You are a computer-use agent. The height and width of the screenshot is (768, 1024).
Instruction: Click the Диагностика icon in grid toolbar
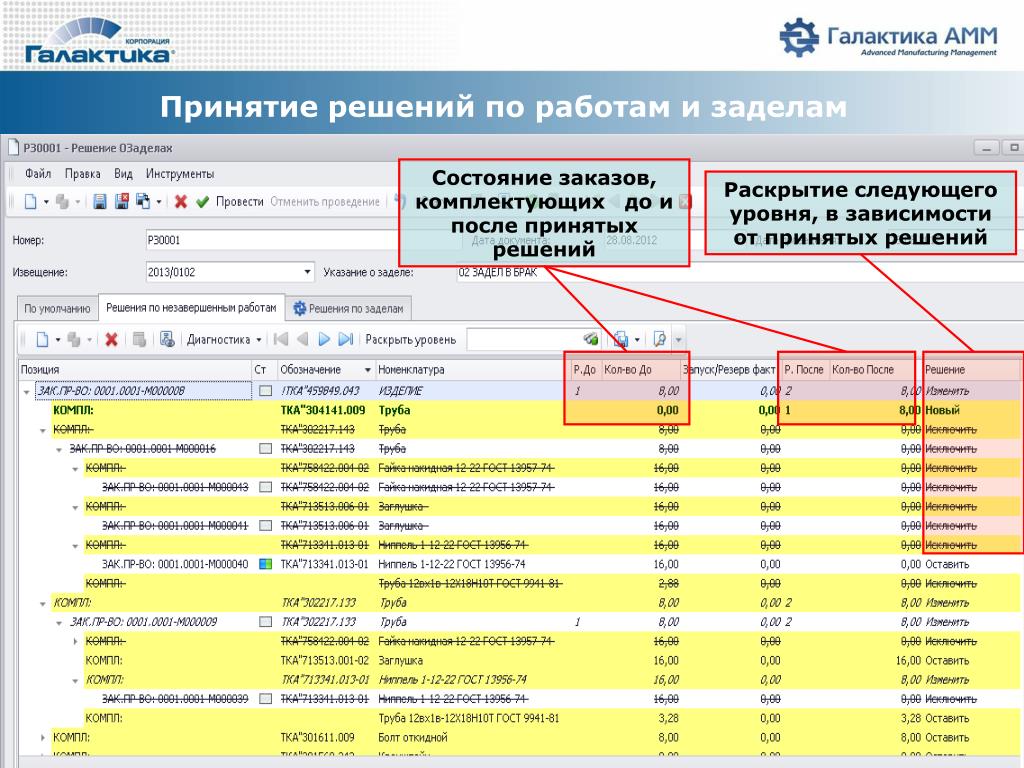167,339
